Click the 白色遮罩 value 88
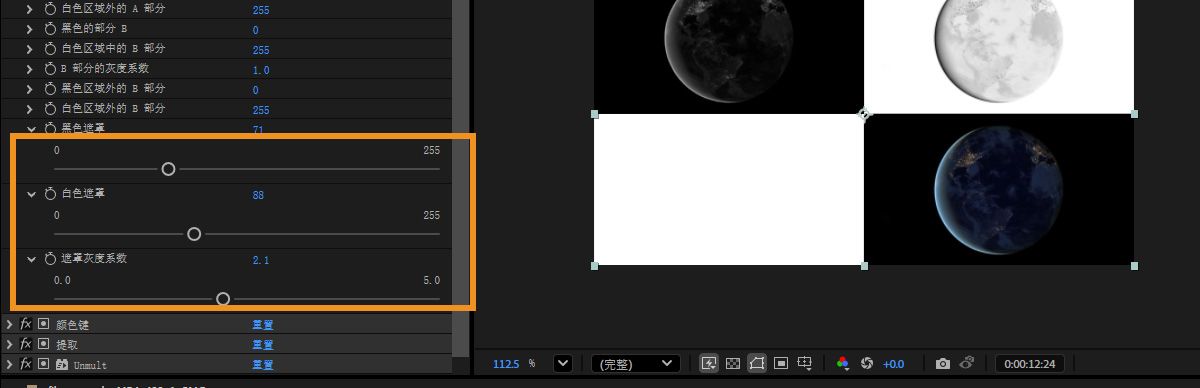 pos(258,195)
